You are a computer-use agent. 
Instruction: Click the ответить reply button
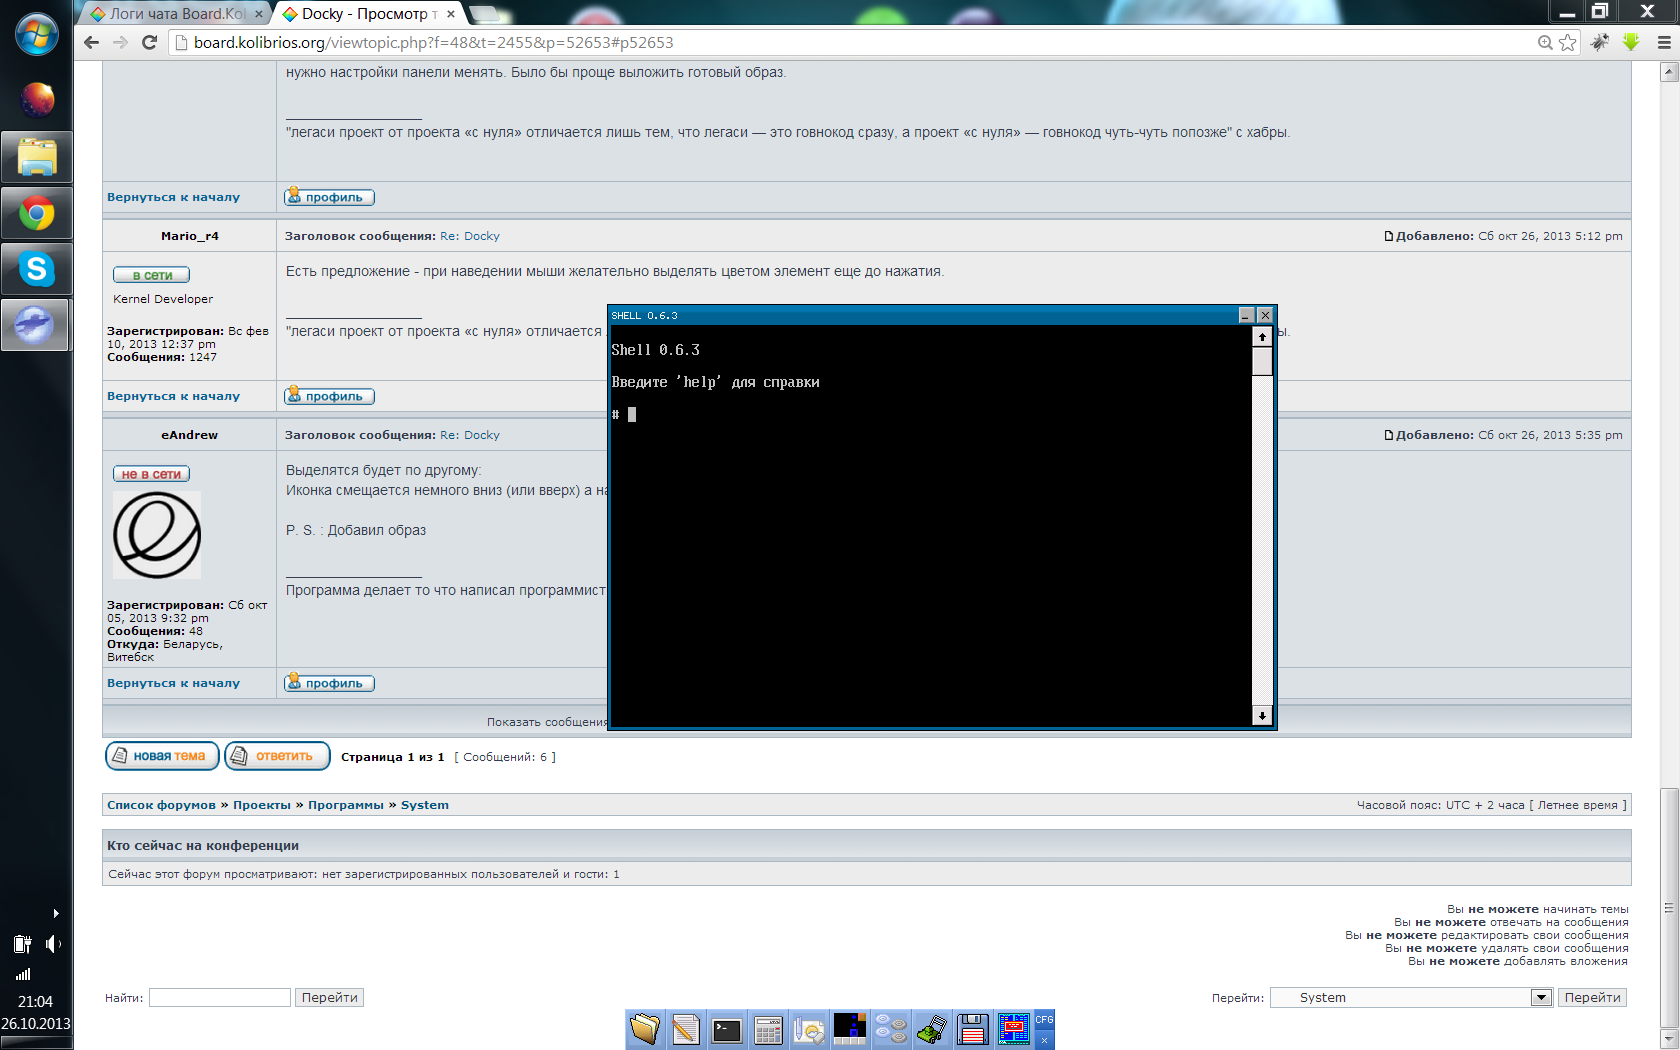(x=277, y=756)
